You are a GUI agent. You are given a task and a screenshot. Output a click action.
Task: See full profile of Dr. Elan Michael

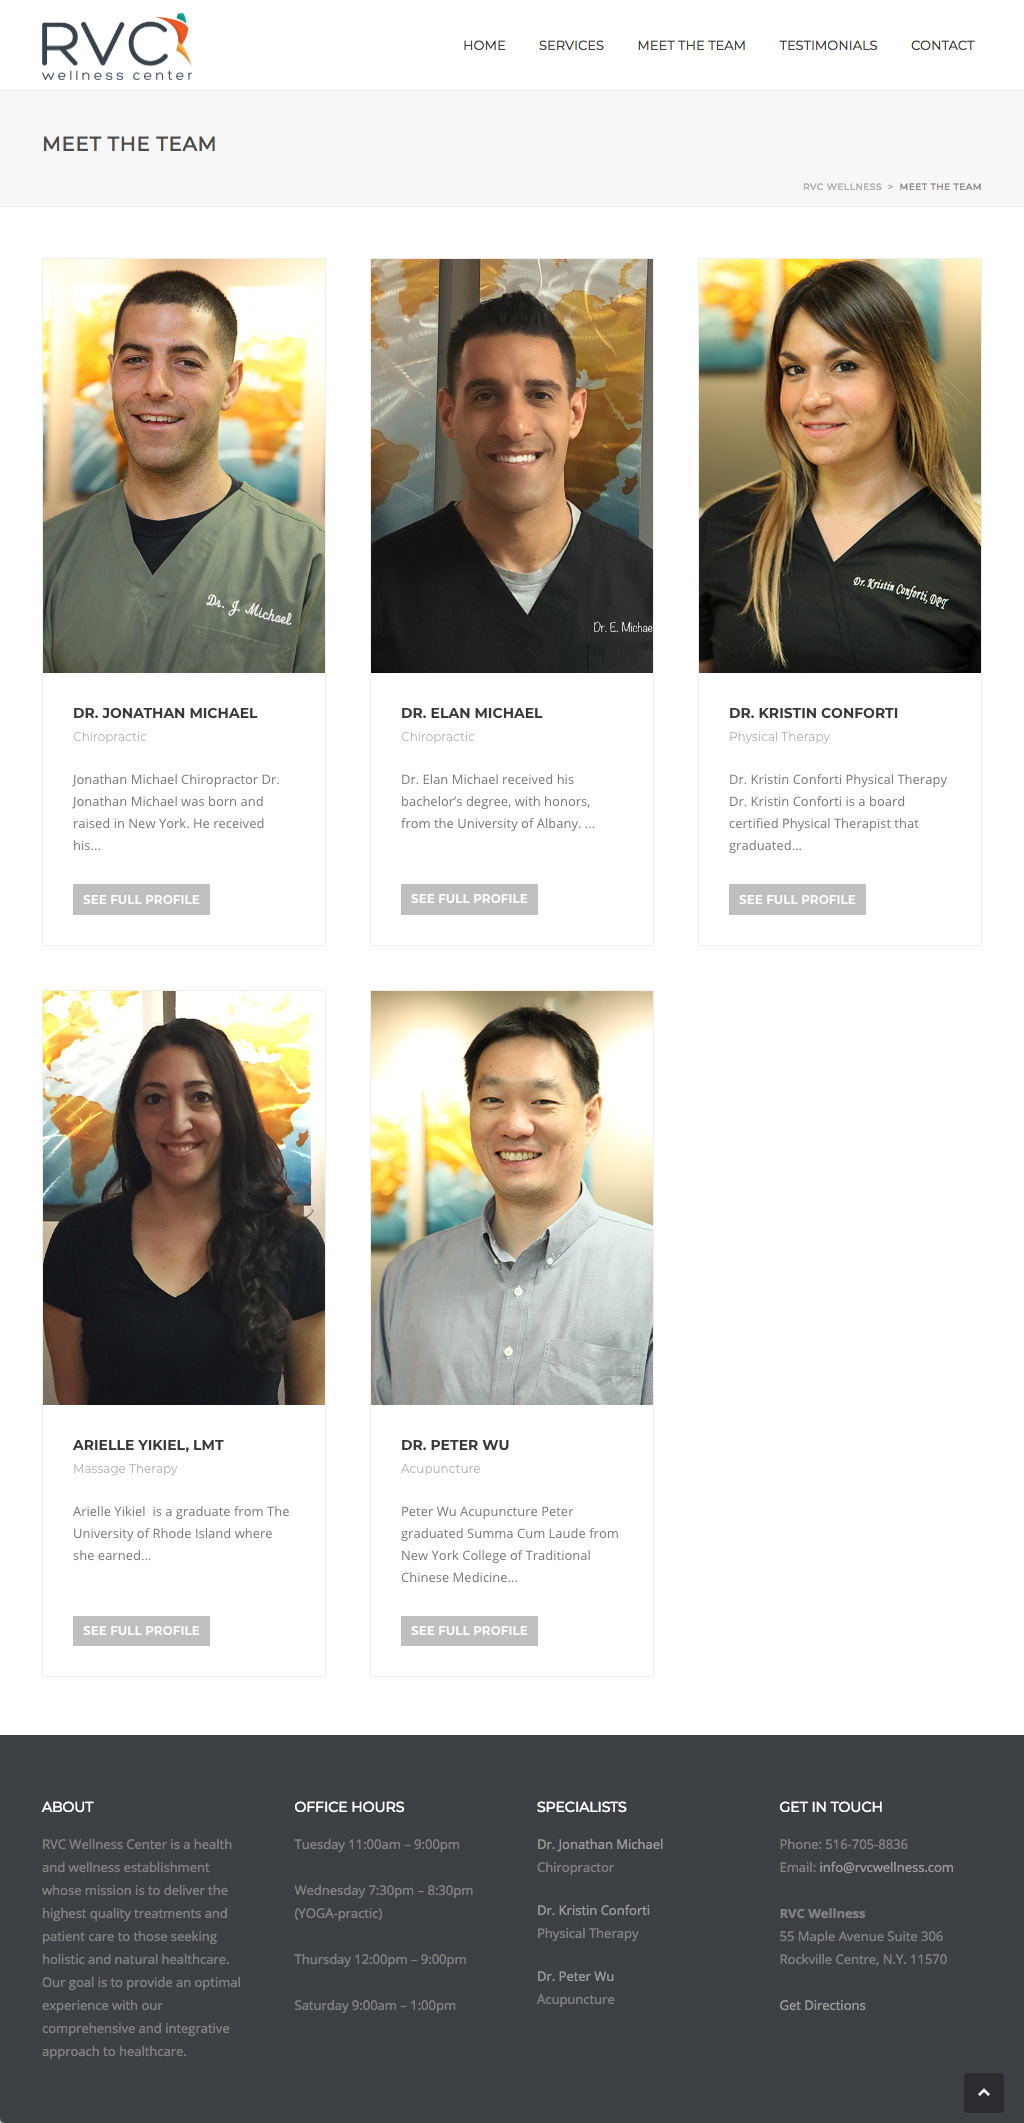[x=469, y=899]
